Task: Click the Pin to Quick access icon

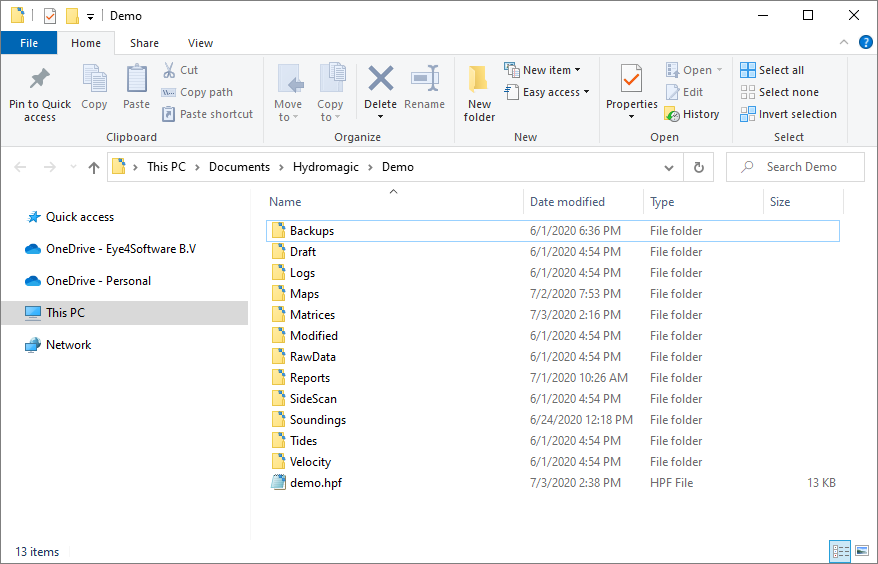Action: coord(40,79)
